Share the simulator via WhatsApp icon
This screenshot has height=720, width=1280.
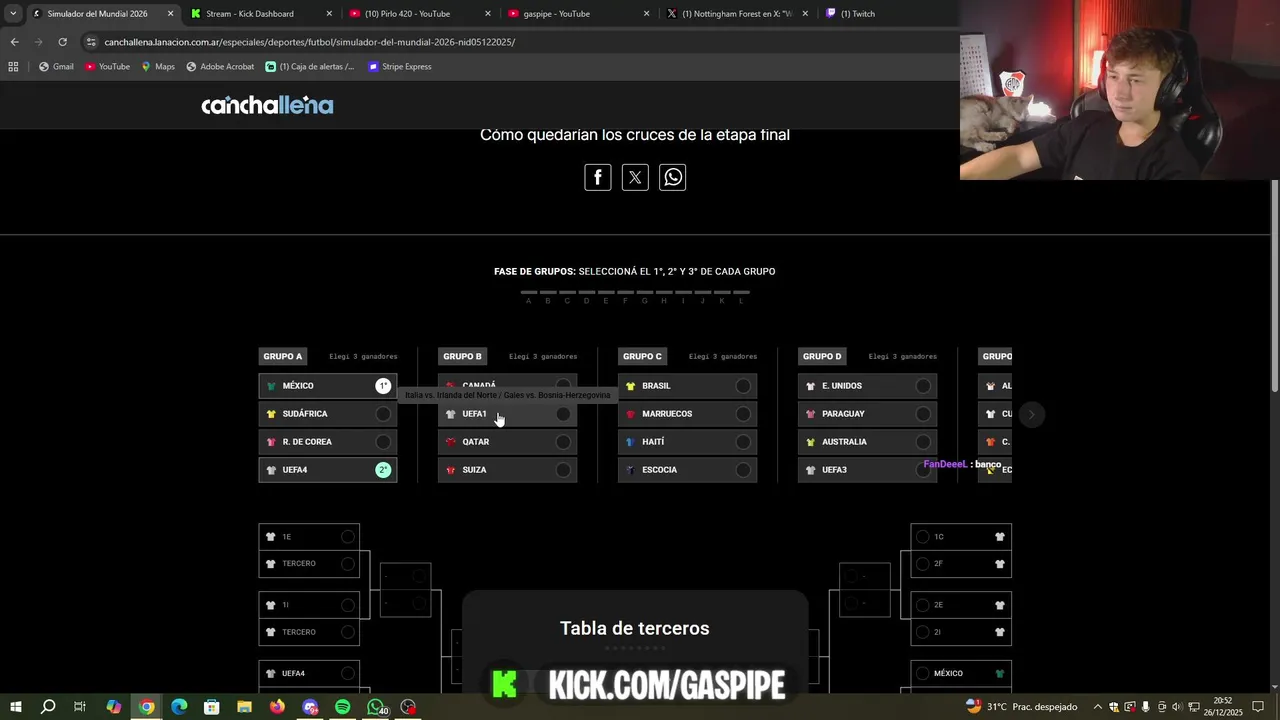pyautogui.click(x=673, y=177)
